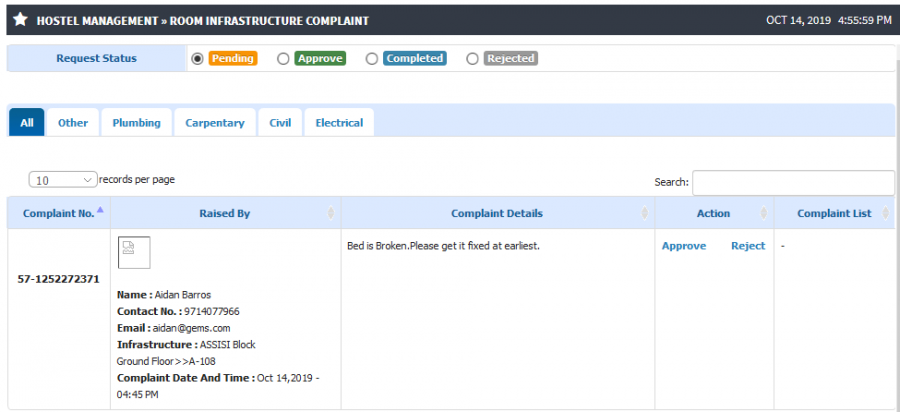Click the star favorite icon in header
900x412 pixels.
[x=20, y=20]
